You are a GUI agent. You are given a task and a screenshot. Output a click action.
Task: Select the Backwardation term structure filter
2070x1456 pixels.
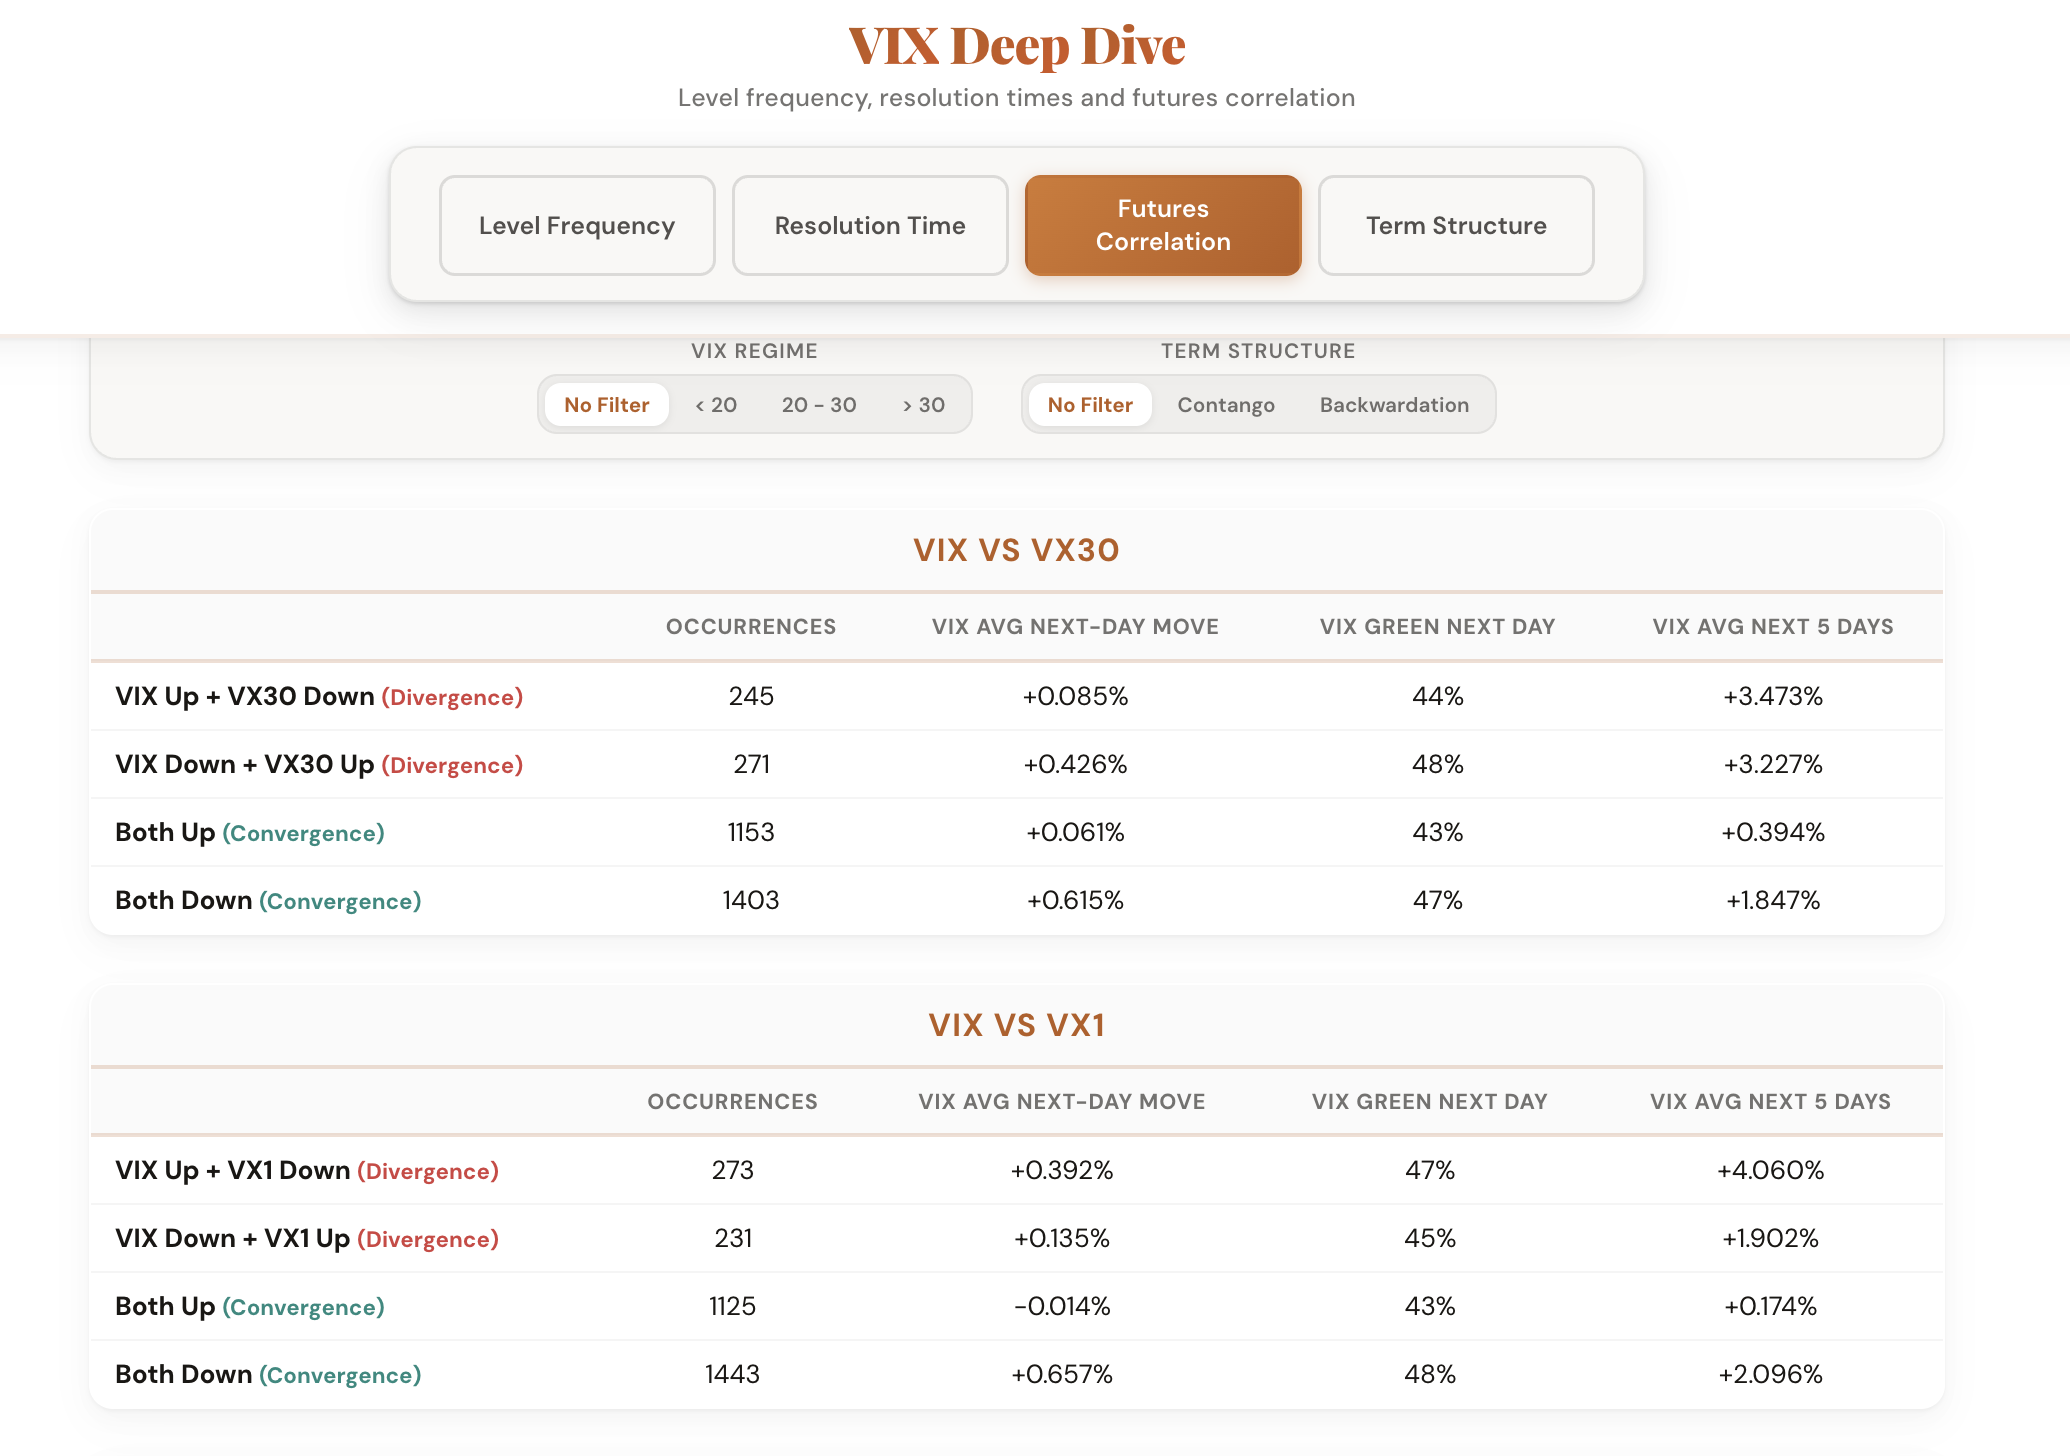point(1394,404)
